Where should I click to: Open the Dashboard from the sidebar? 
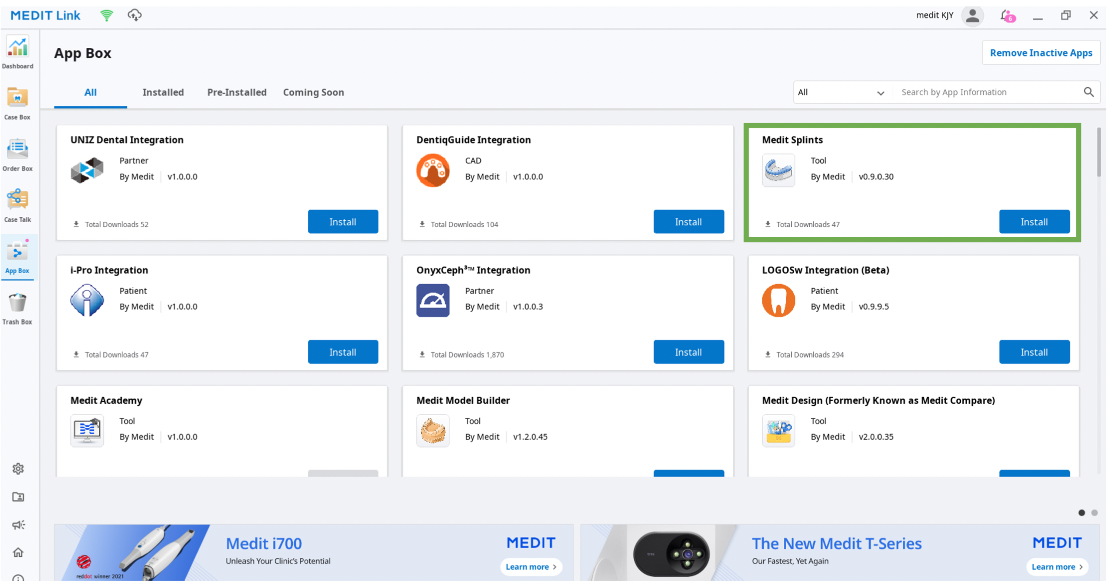pos(17,50)
